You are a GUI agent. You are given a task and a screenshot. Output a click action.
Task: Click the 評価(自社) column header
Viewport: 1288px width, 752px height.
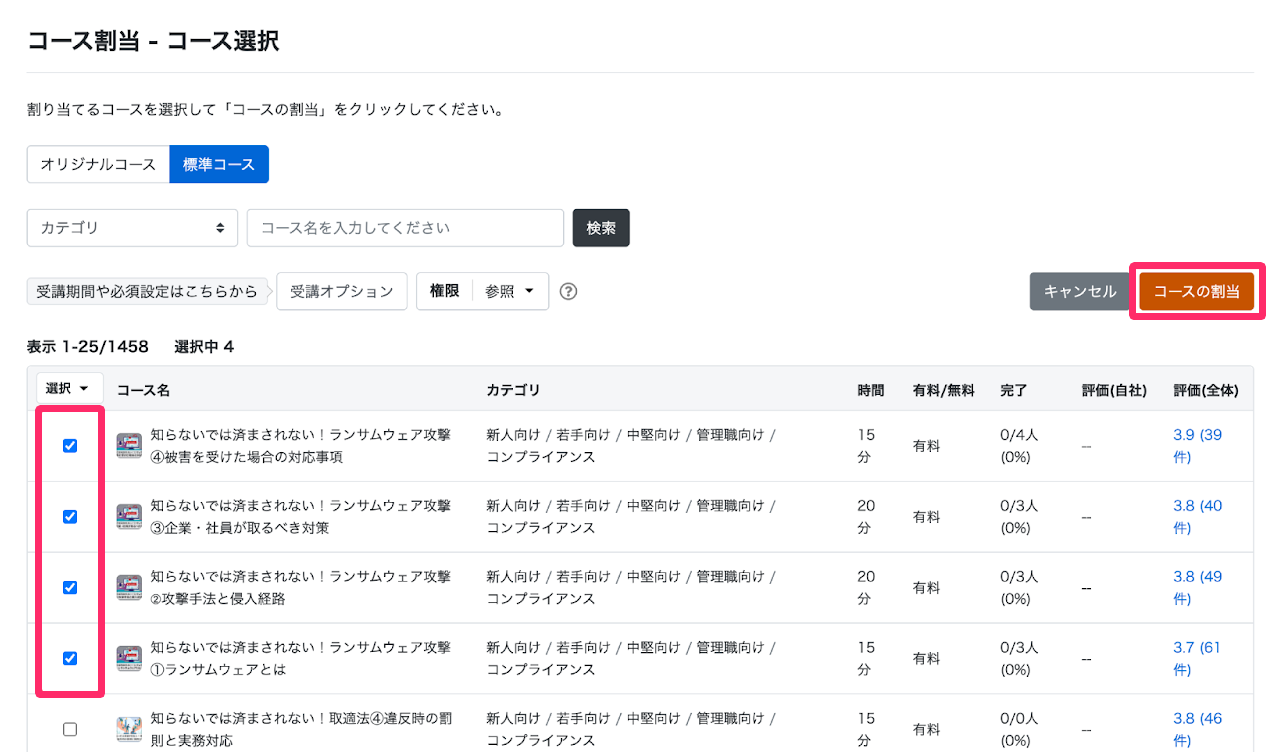coord(1114,390)
